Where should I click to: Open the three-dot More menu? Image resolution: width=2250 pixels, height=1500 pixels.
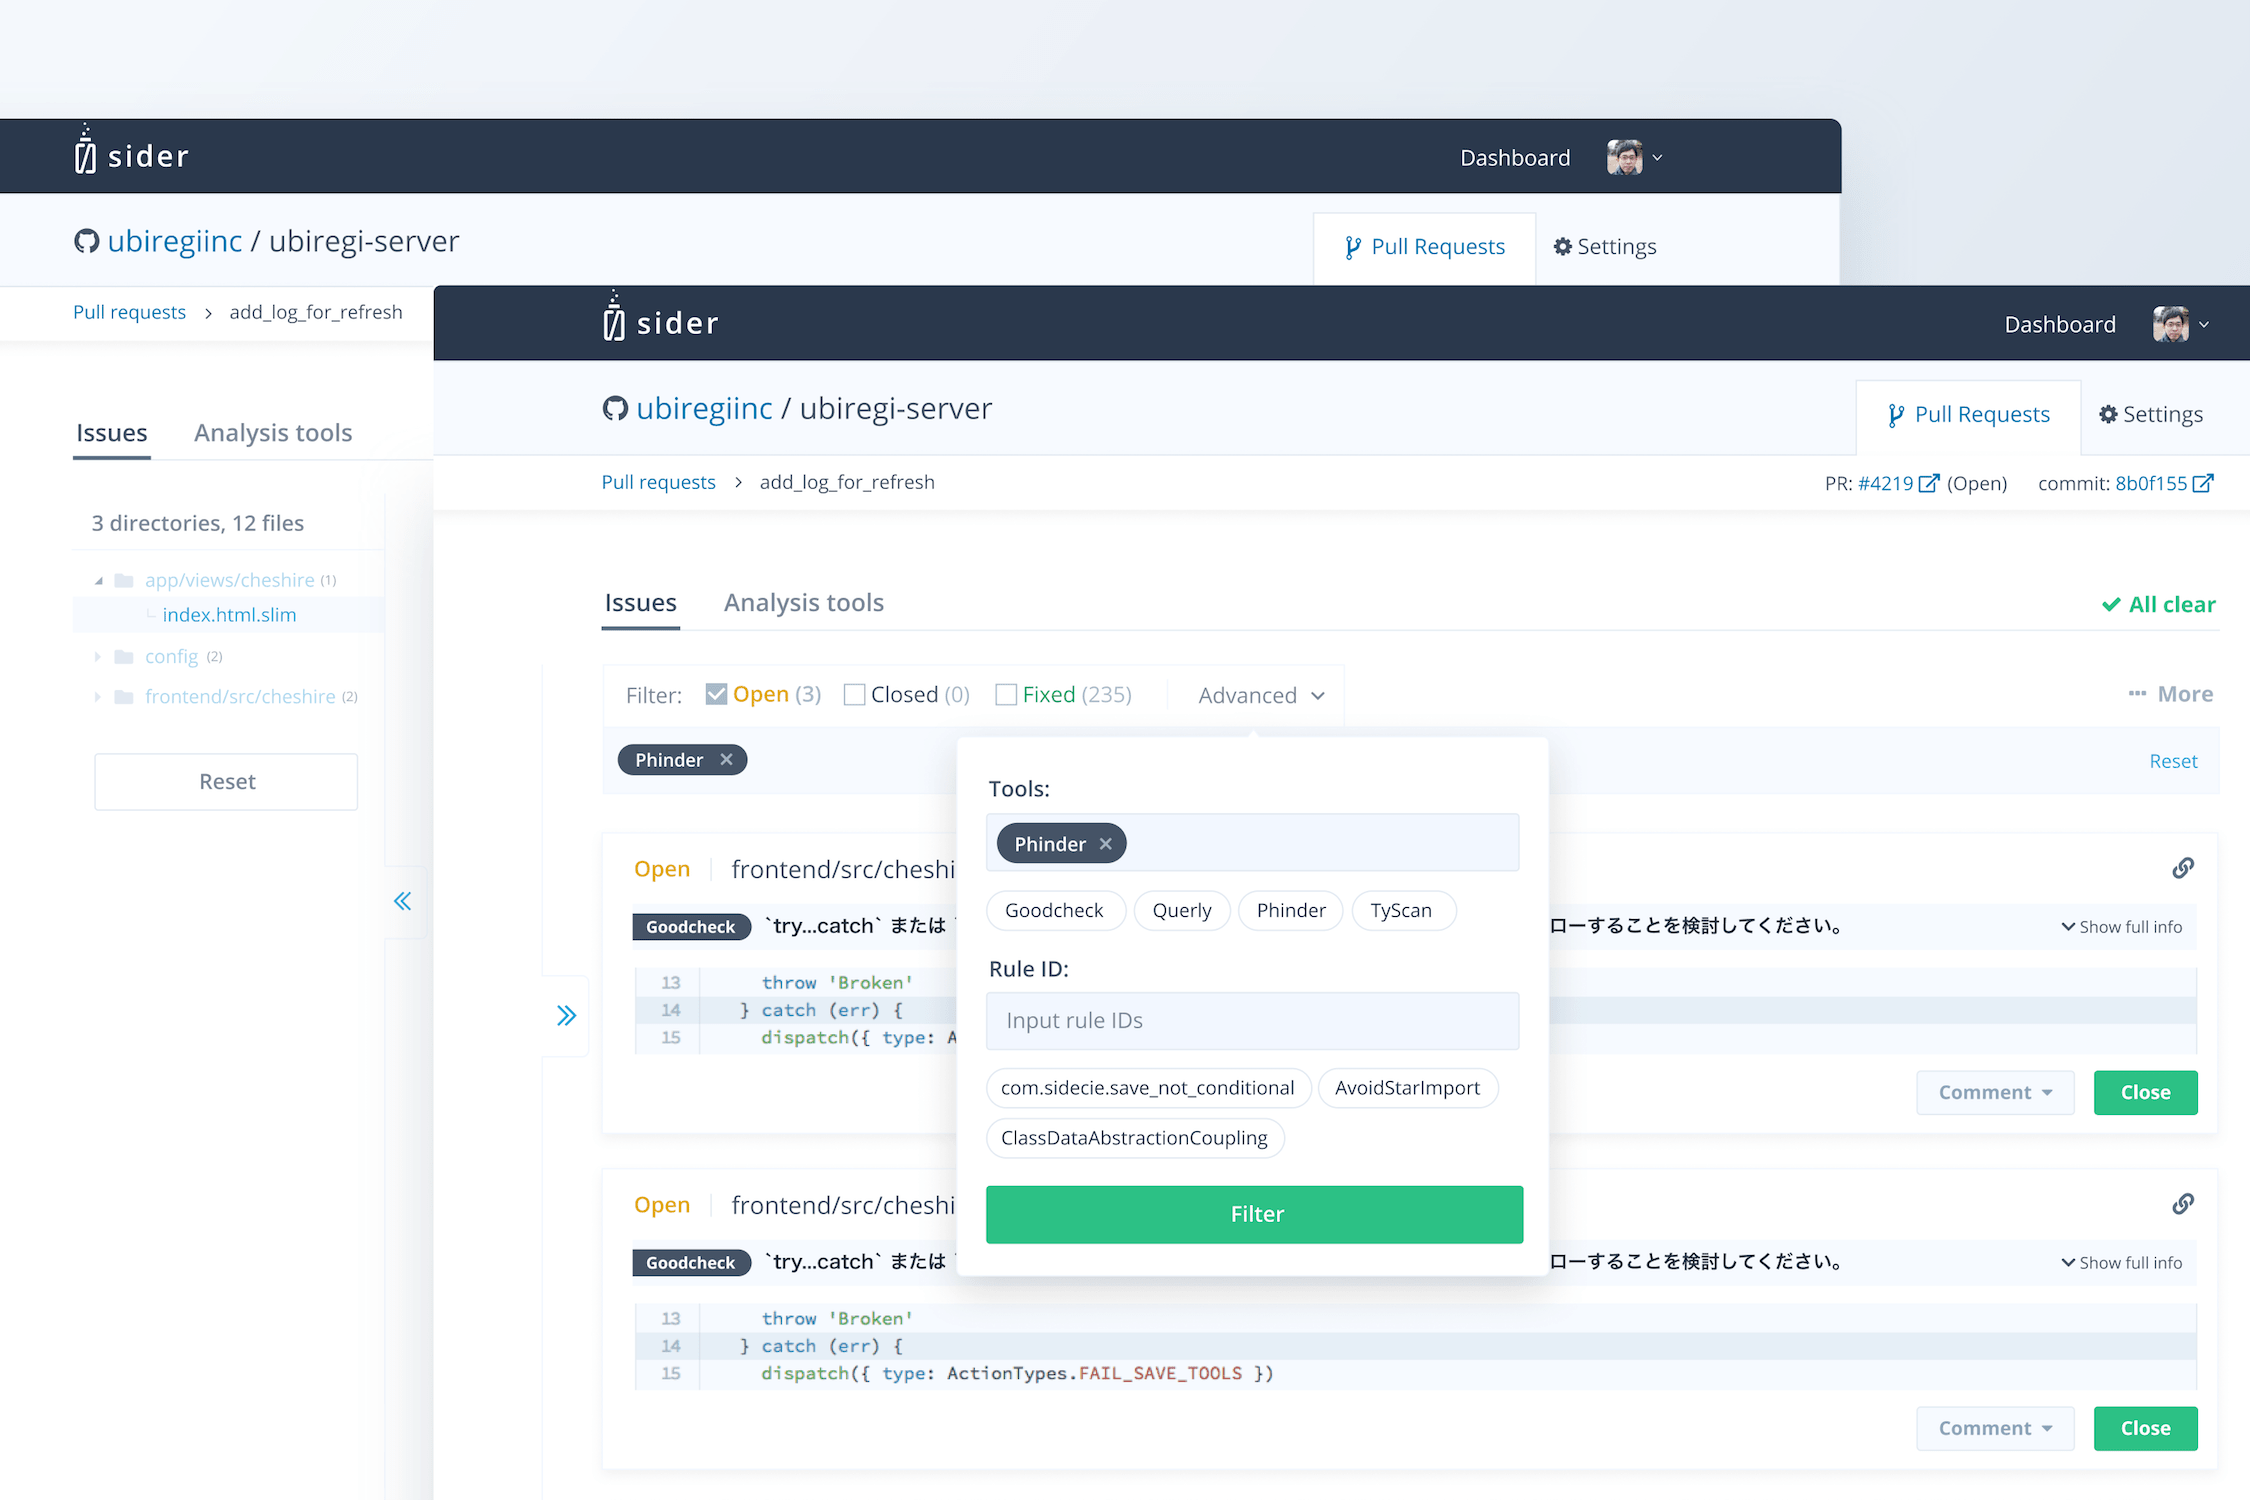[2170, 694]
